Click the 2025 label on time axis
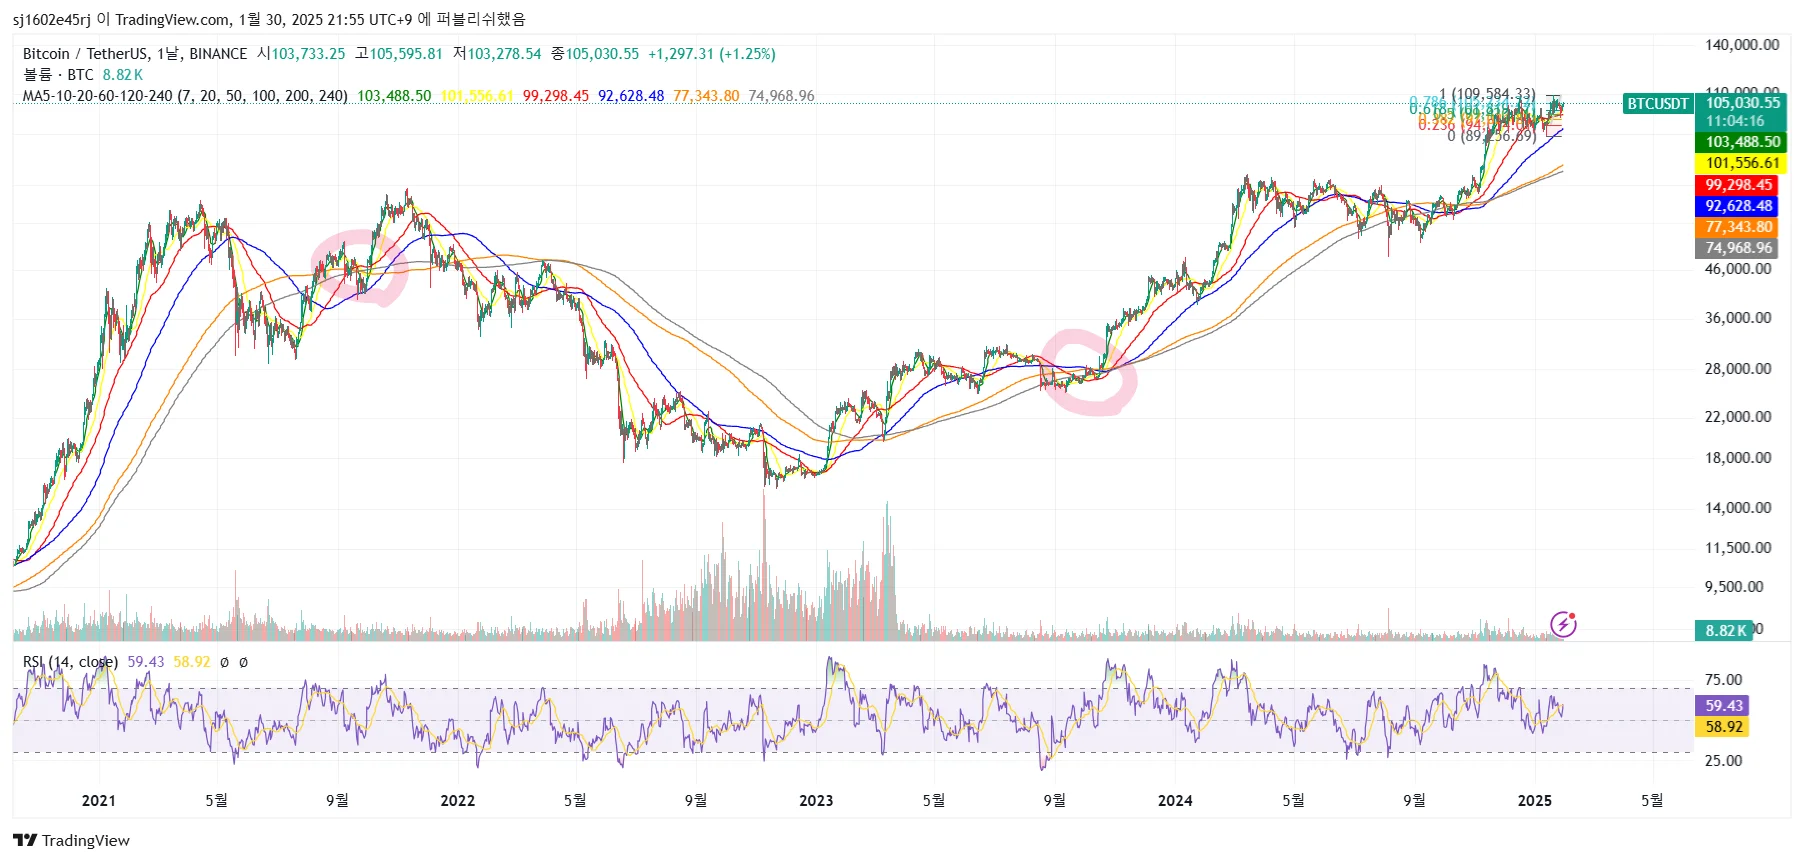The image size is (1804, 862). coord(1534,800)
